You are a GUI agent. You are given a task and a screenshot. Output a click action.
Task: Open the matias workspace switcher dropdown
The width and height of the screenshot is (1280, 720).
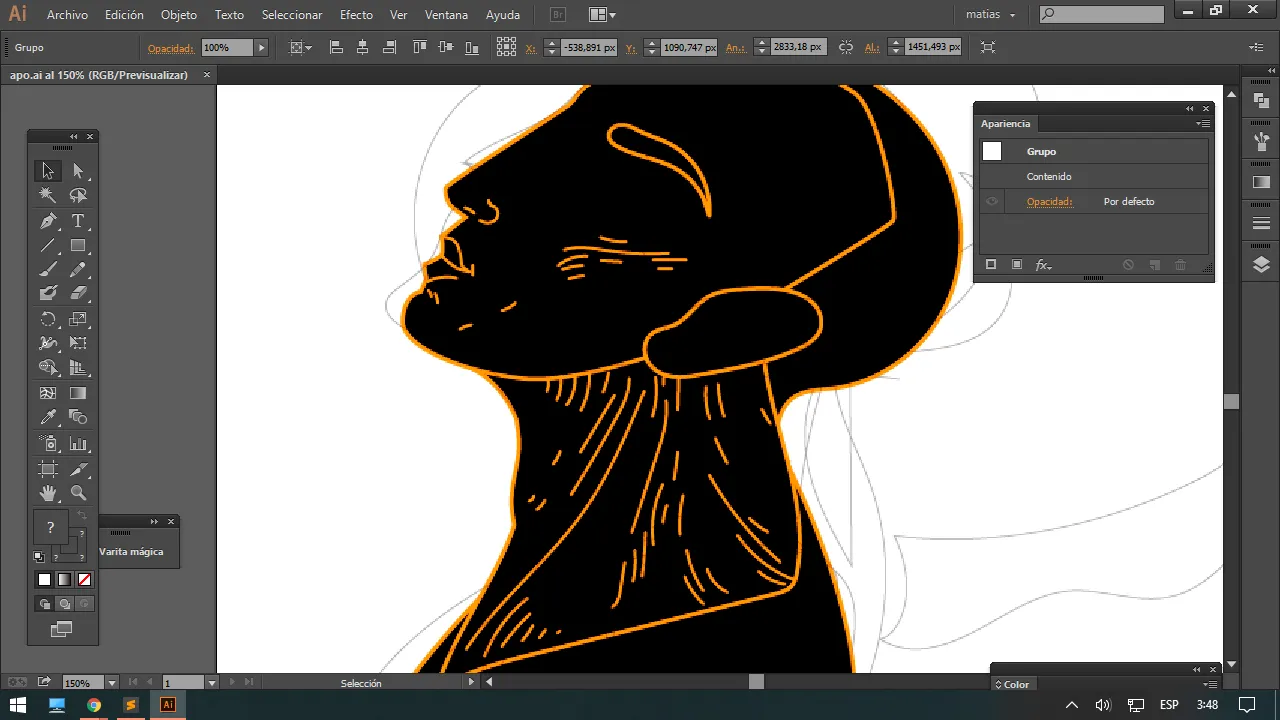(990, 15)
